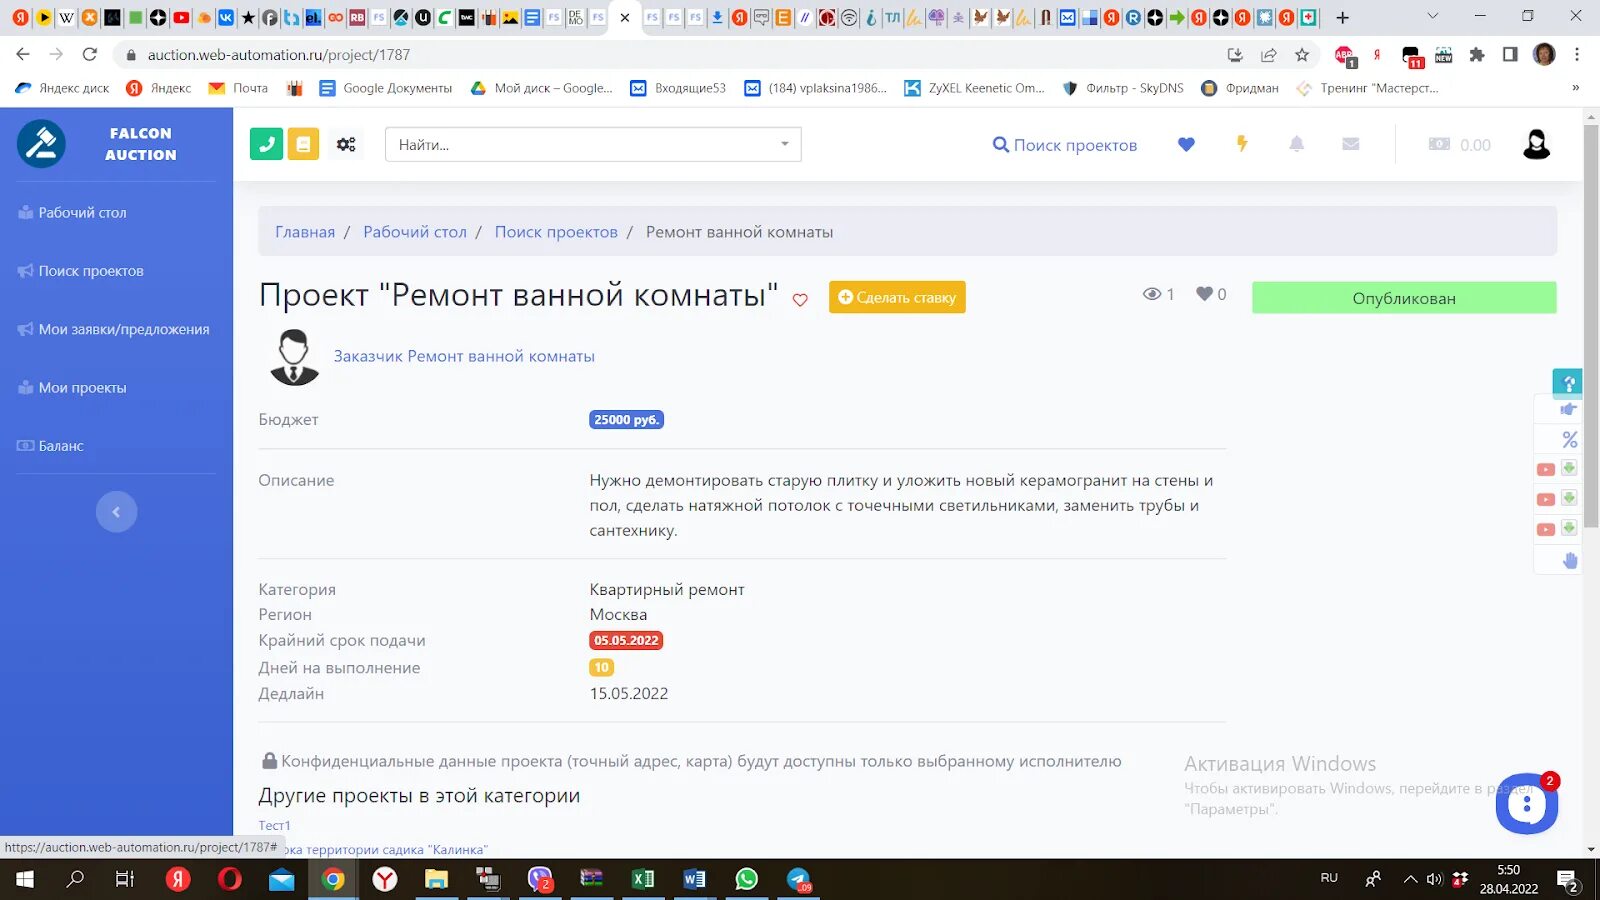This screenshot has height=900, width=1600.
Task: Click the green Опубликован status button
Action: point(1404,298)
